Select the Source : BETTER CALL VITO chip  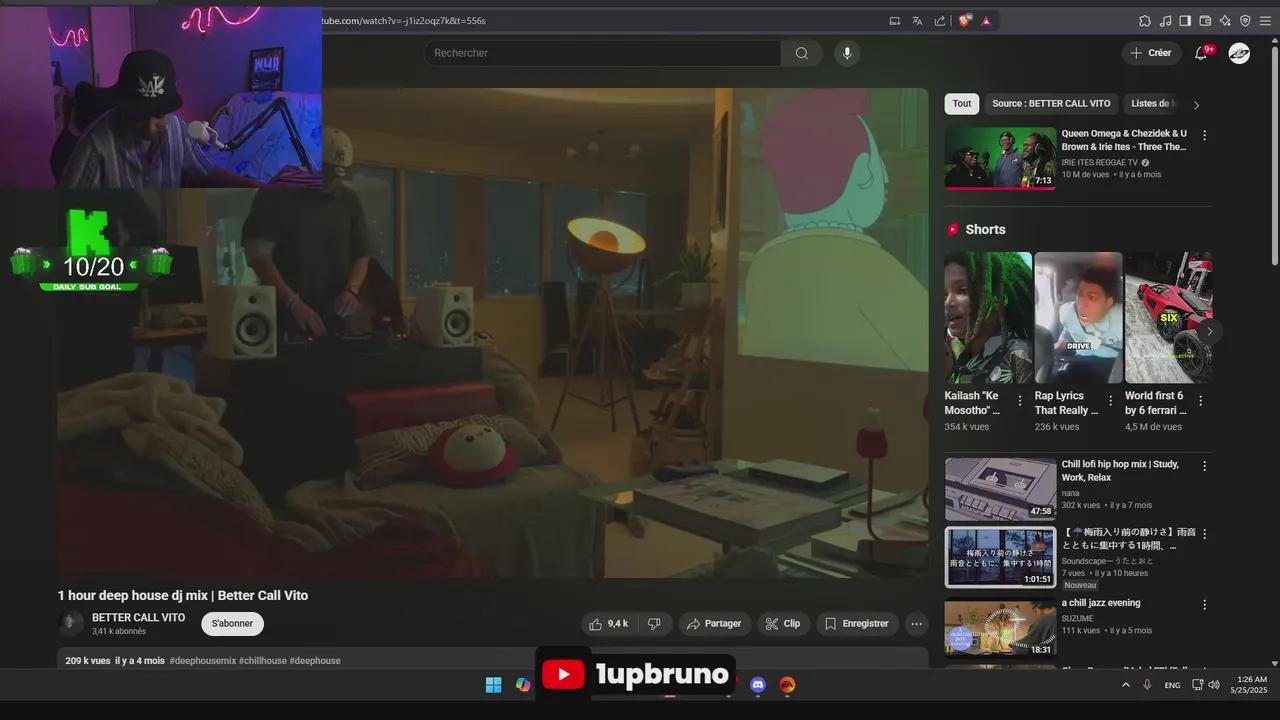pyautogui.click(x=1051, y=104)
